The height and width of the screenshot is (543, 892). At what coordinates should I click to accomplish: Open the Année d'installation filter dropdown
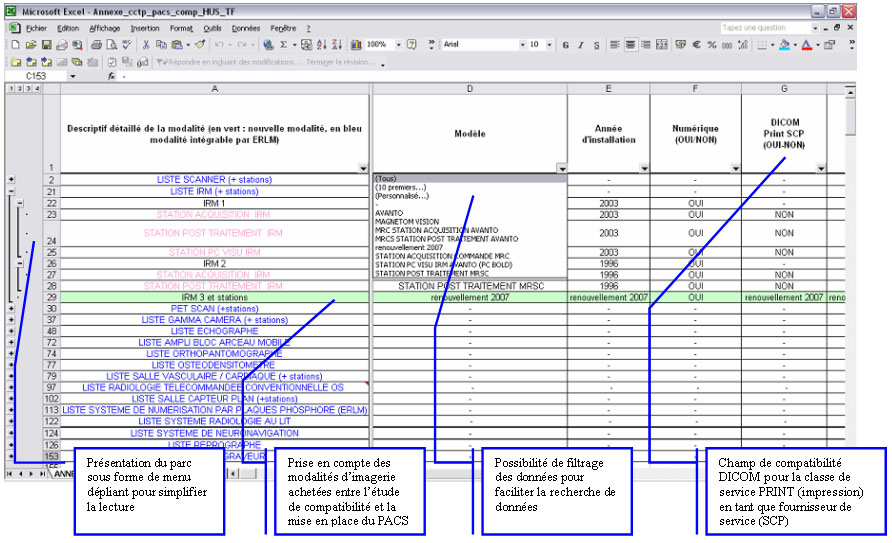644,168
